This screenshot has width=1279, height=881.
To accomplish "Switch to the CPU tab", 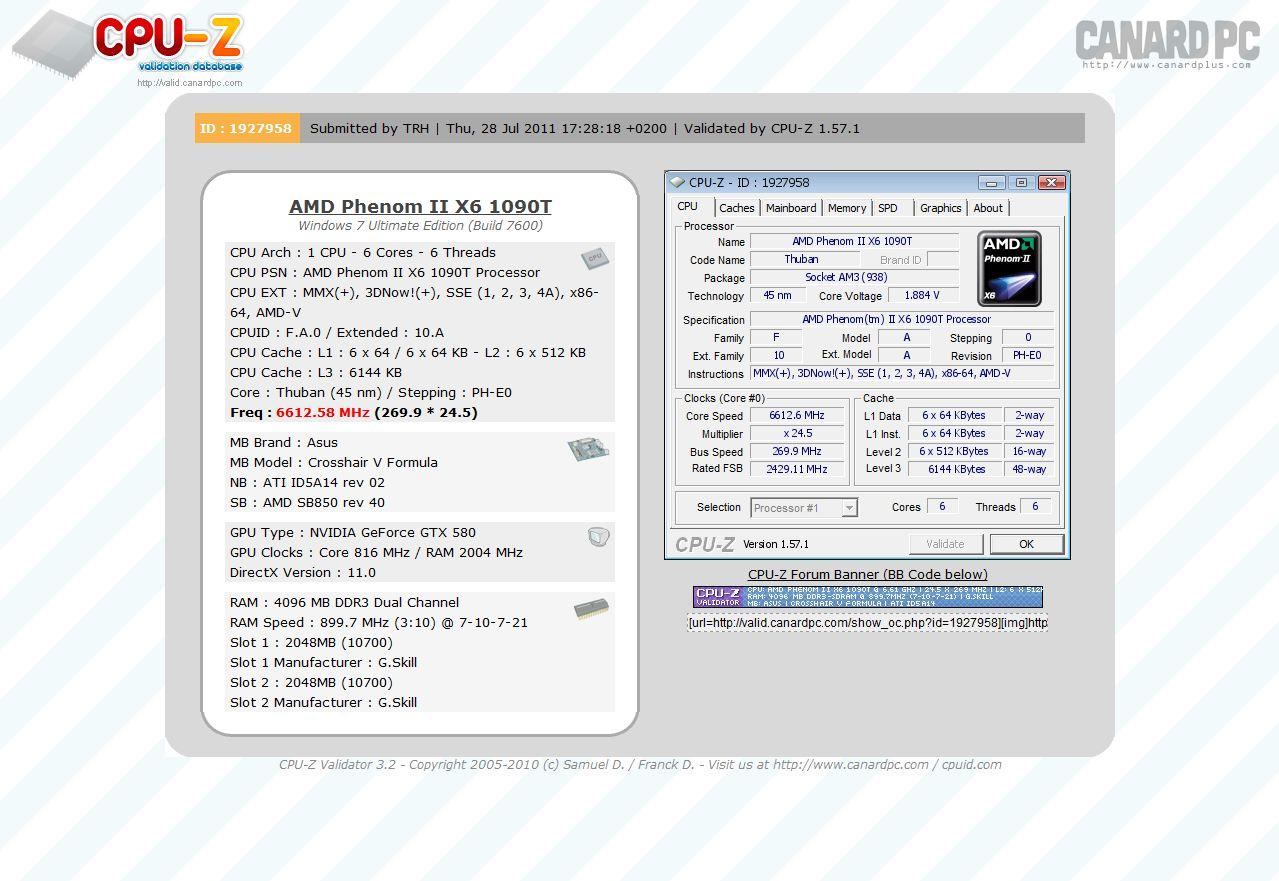I will [x=688, y=207].
